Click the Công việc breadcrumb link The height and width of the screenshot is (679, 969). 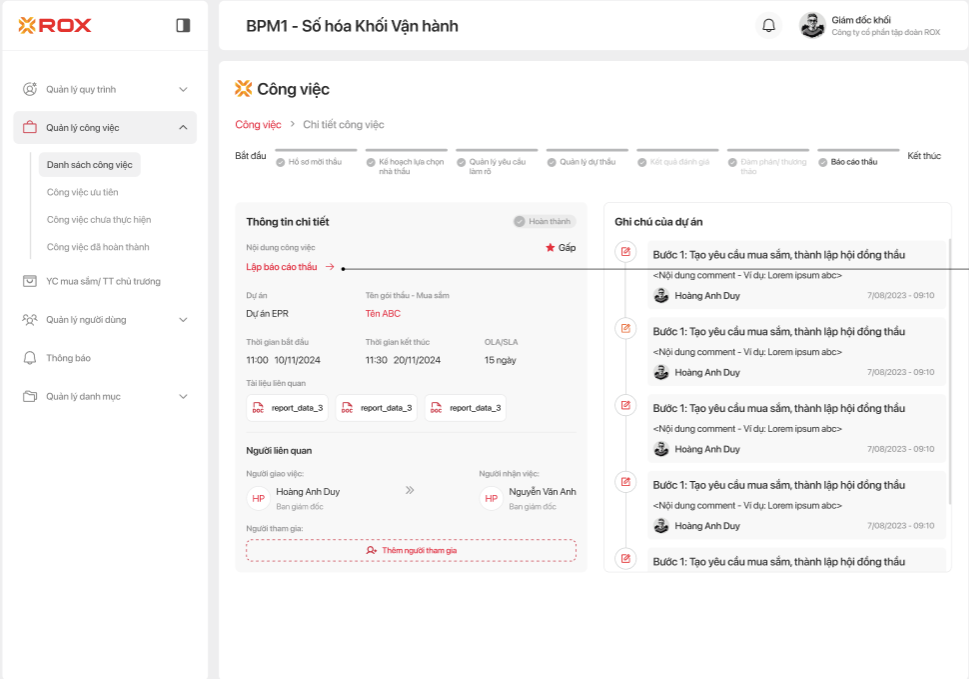(258, 125)
